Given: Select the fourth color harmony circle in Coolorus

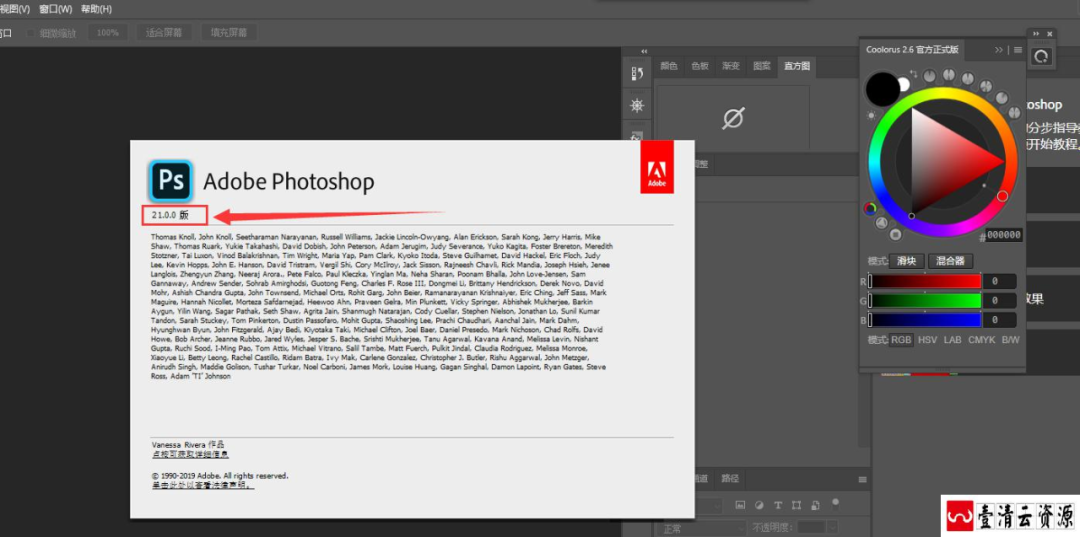Looking at the screenshot, I should pos(986,86).
